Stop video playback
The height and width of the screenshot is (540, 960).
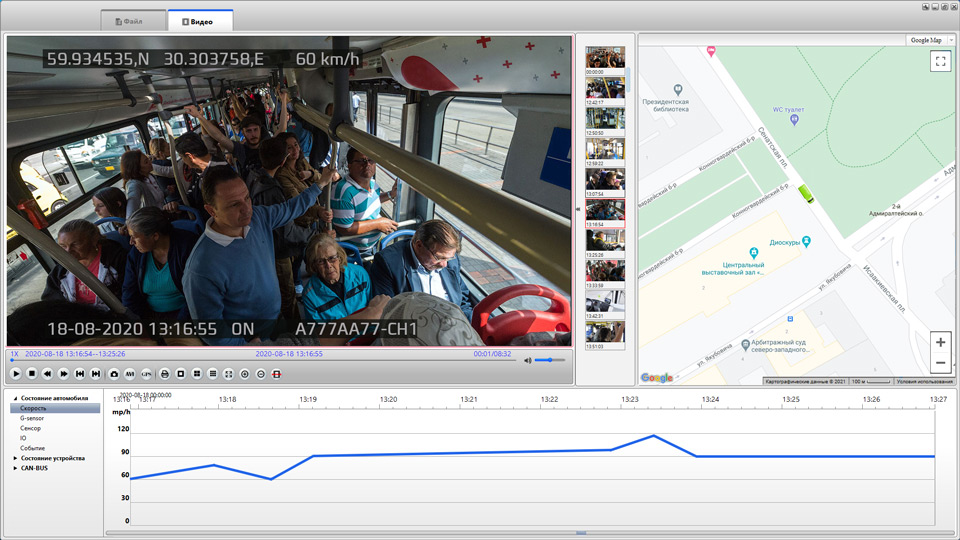31,373
